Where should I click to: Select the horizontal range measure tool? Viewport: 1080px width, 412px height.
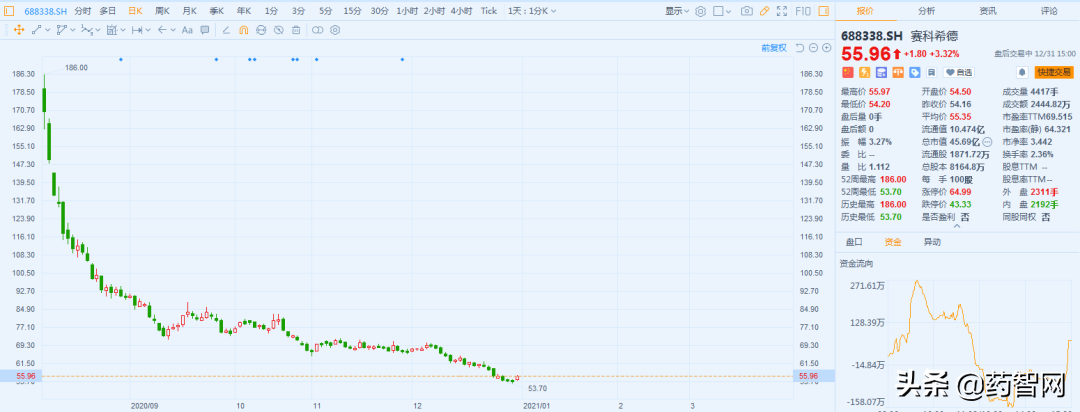137,30
